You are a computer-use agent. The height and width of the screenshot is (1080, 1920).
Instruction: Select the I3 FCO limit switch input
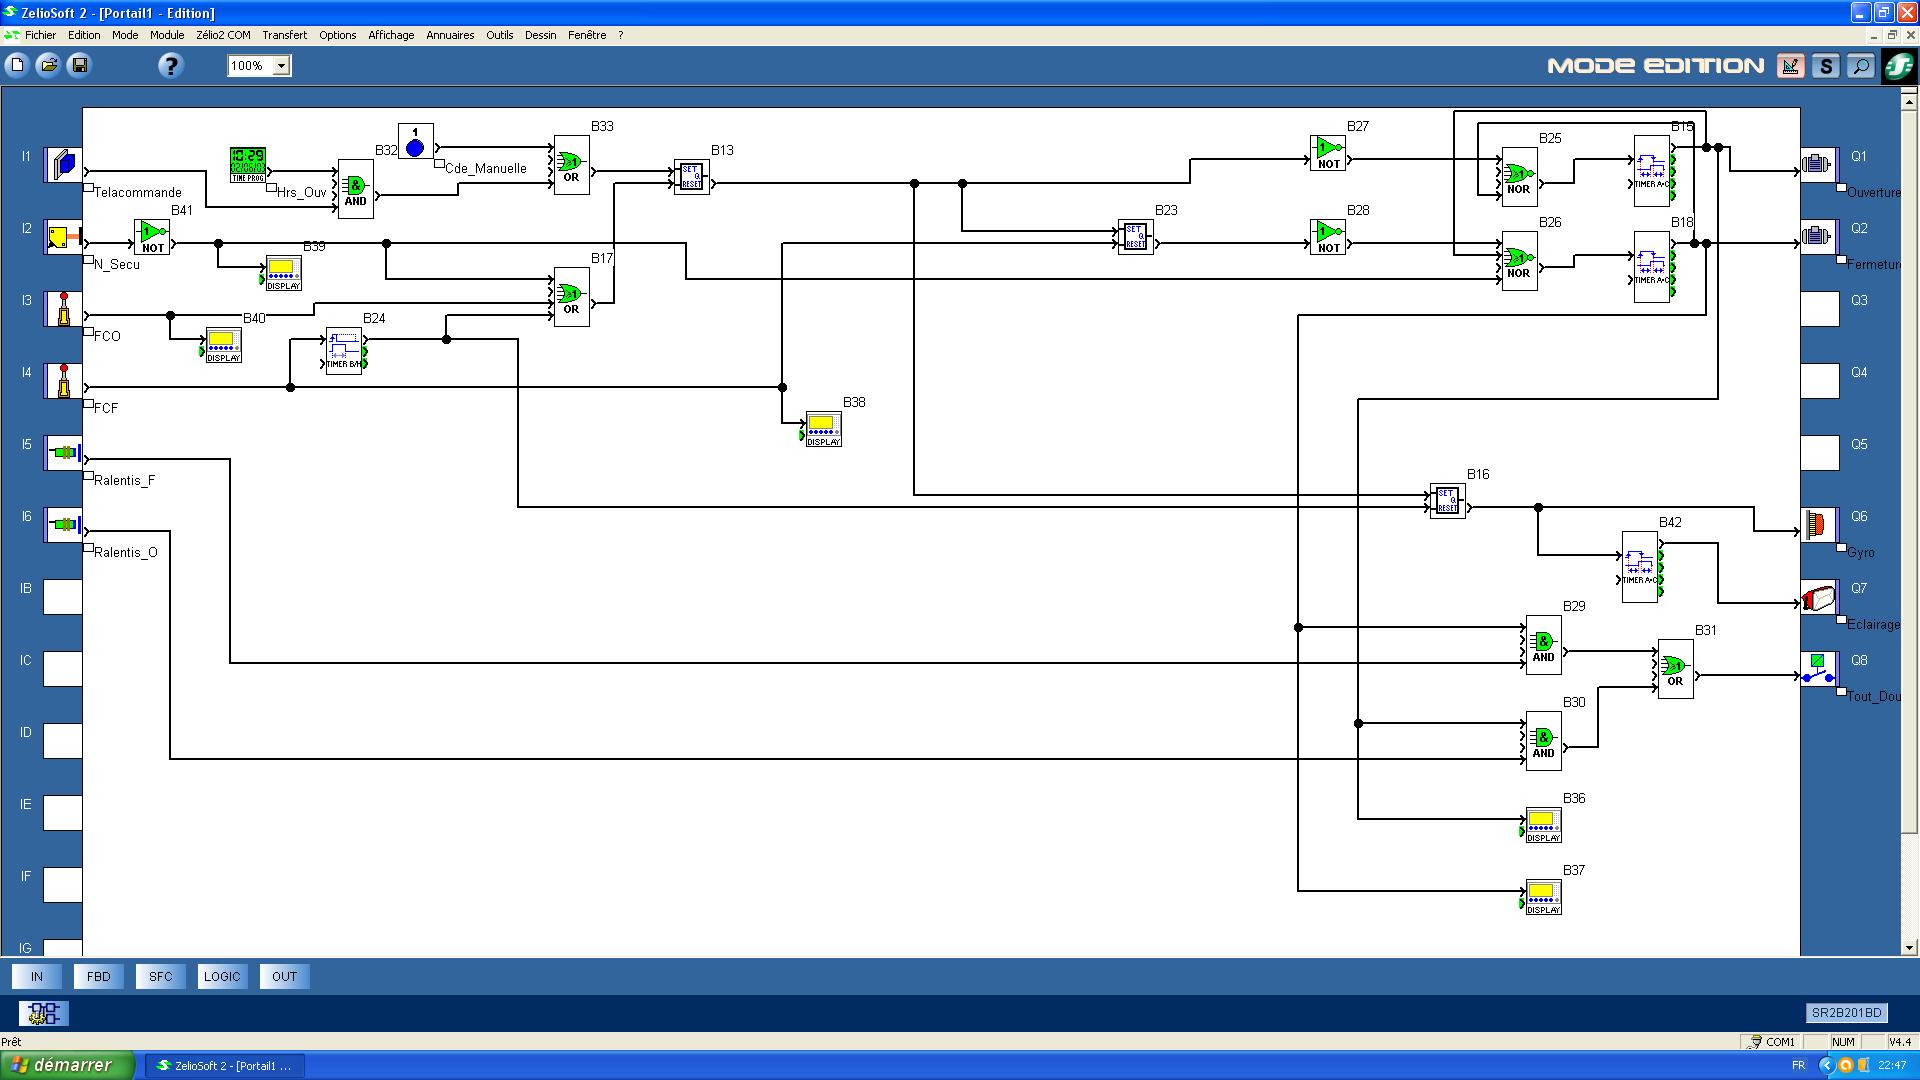[63, 309]
